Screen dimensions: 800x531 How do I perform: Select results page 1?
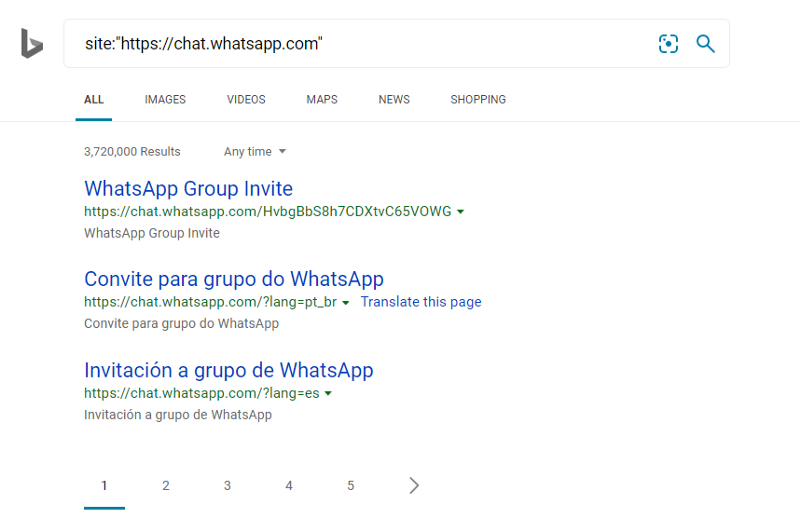point(104,486)
